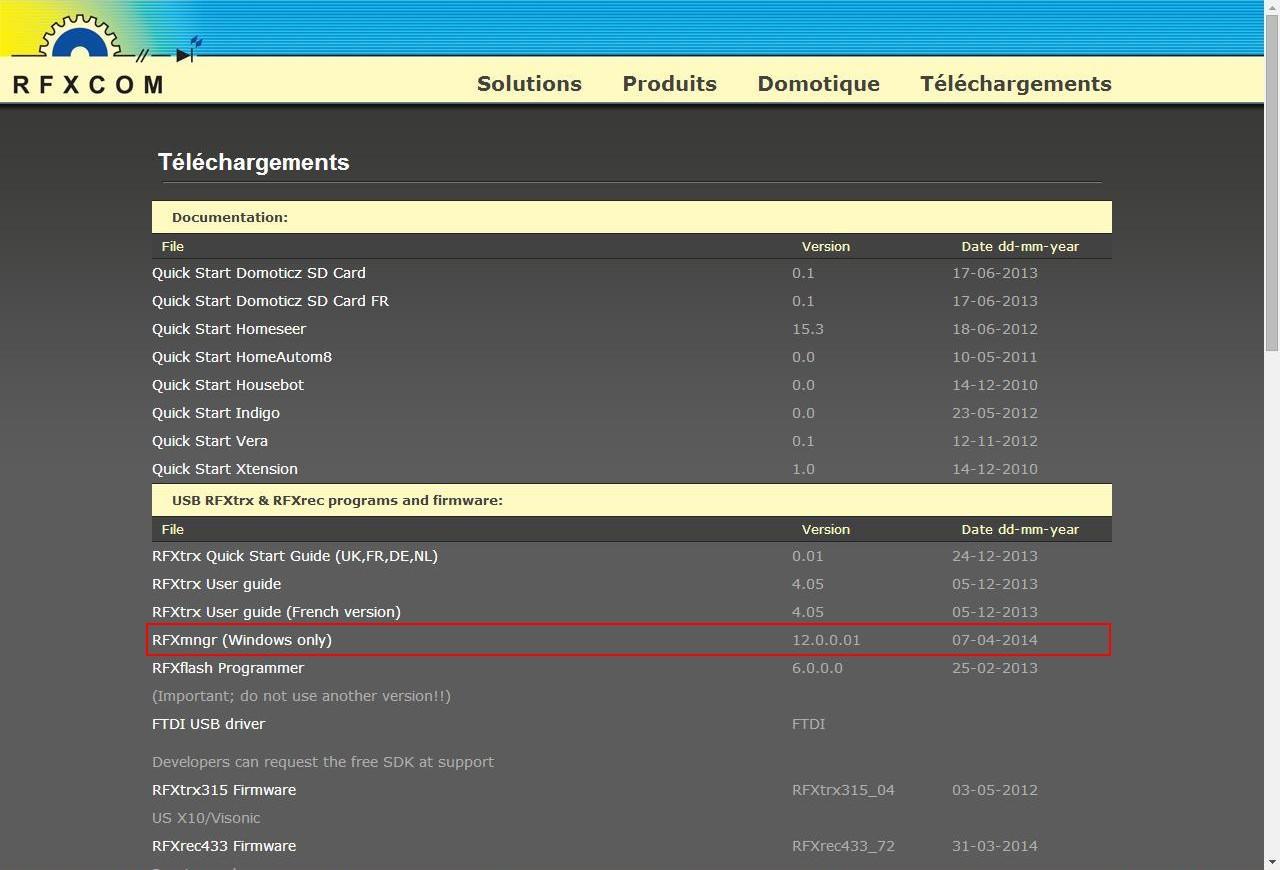Click the Documentation section header
The width and height of the screenshot is (1280, 870).
(x=632, y=217)
